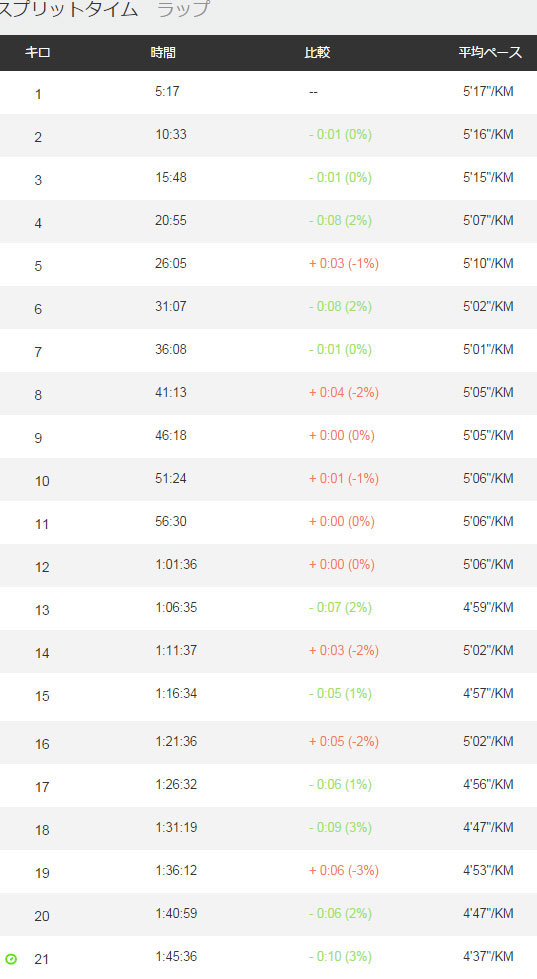This screenshot has width=537, height=979.
Task: Click the 4'37"/KM pace at kilometer 21
Action: [488, 957]
